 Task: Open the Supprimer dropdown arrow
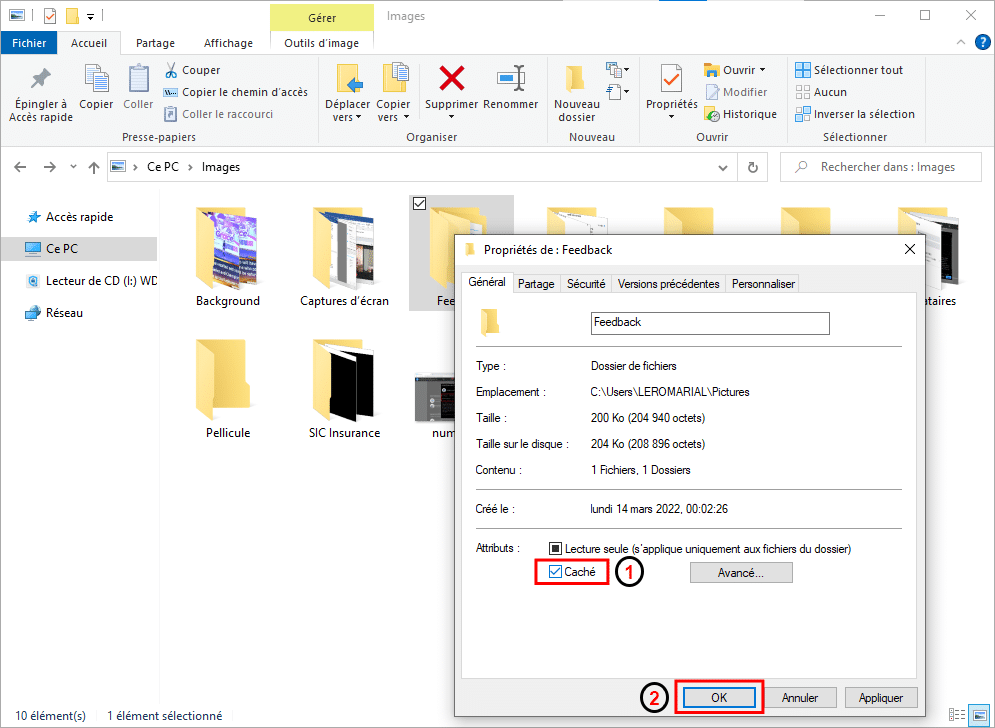451,117
